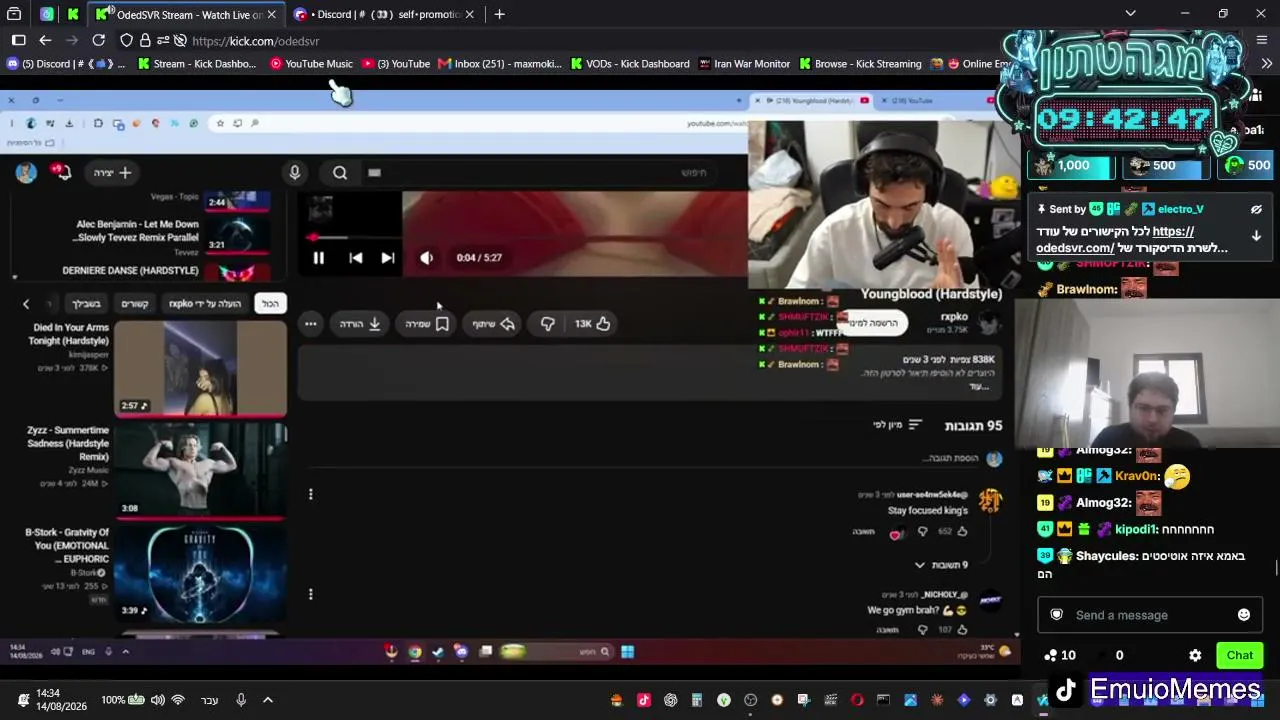Image resolution: width=1280 pixels, height=720 pixels.
Task: Save the video with the bookmark button
Action: (427, 324)
